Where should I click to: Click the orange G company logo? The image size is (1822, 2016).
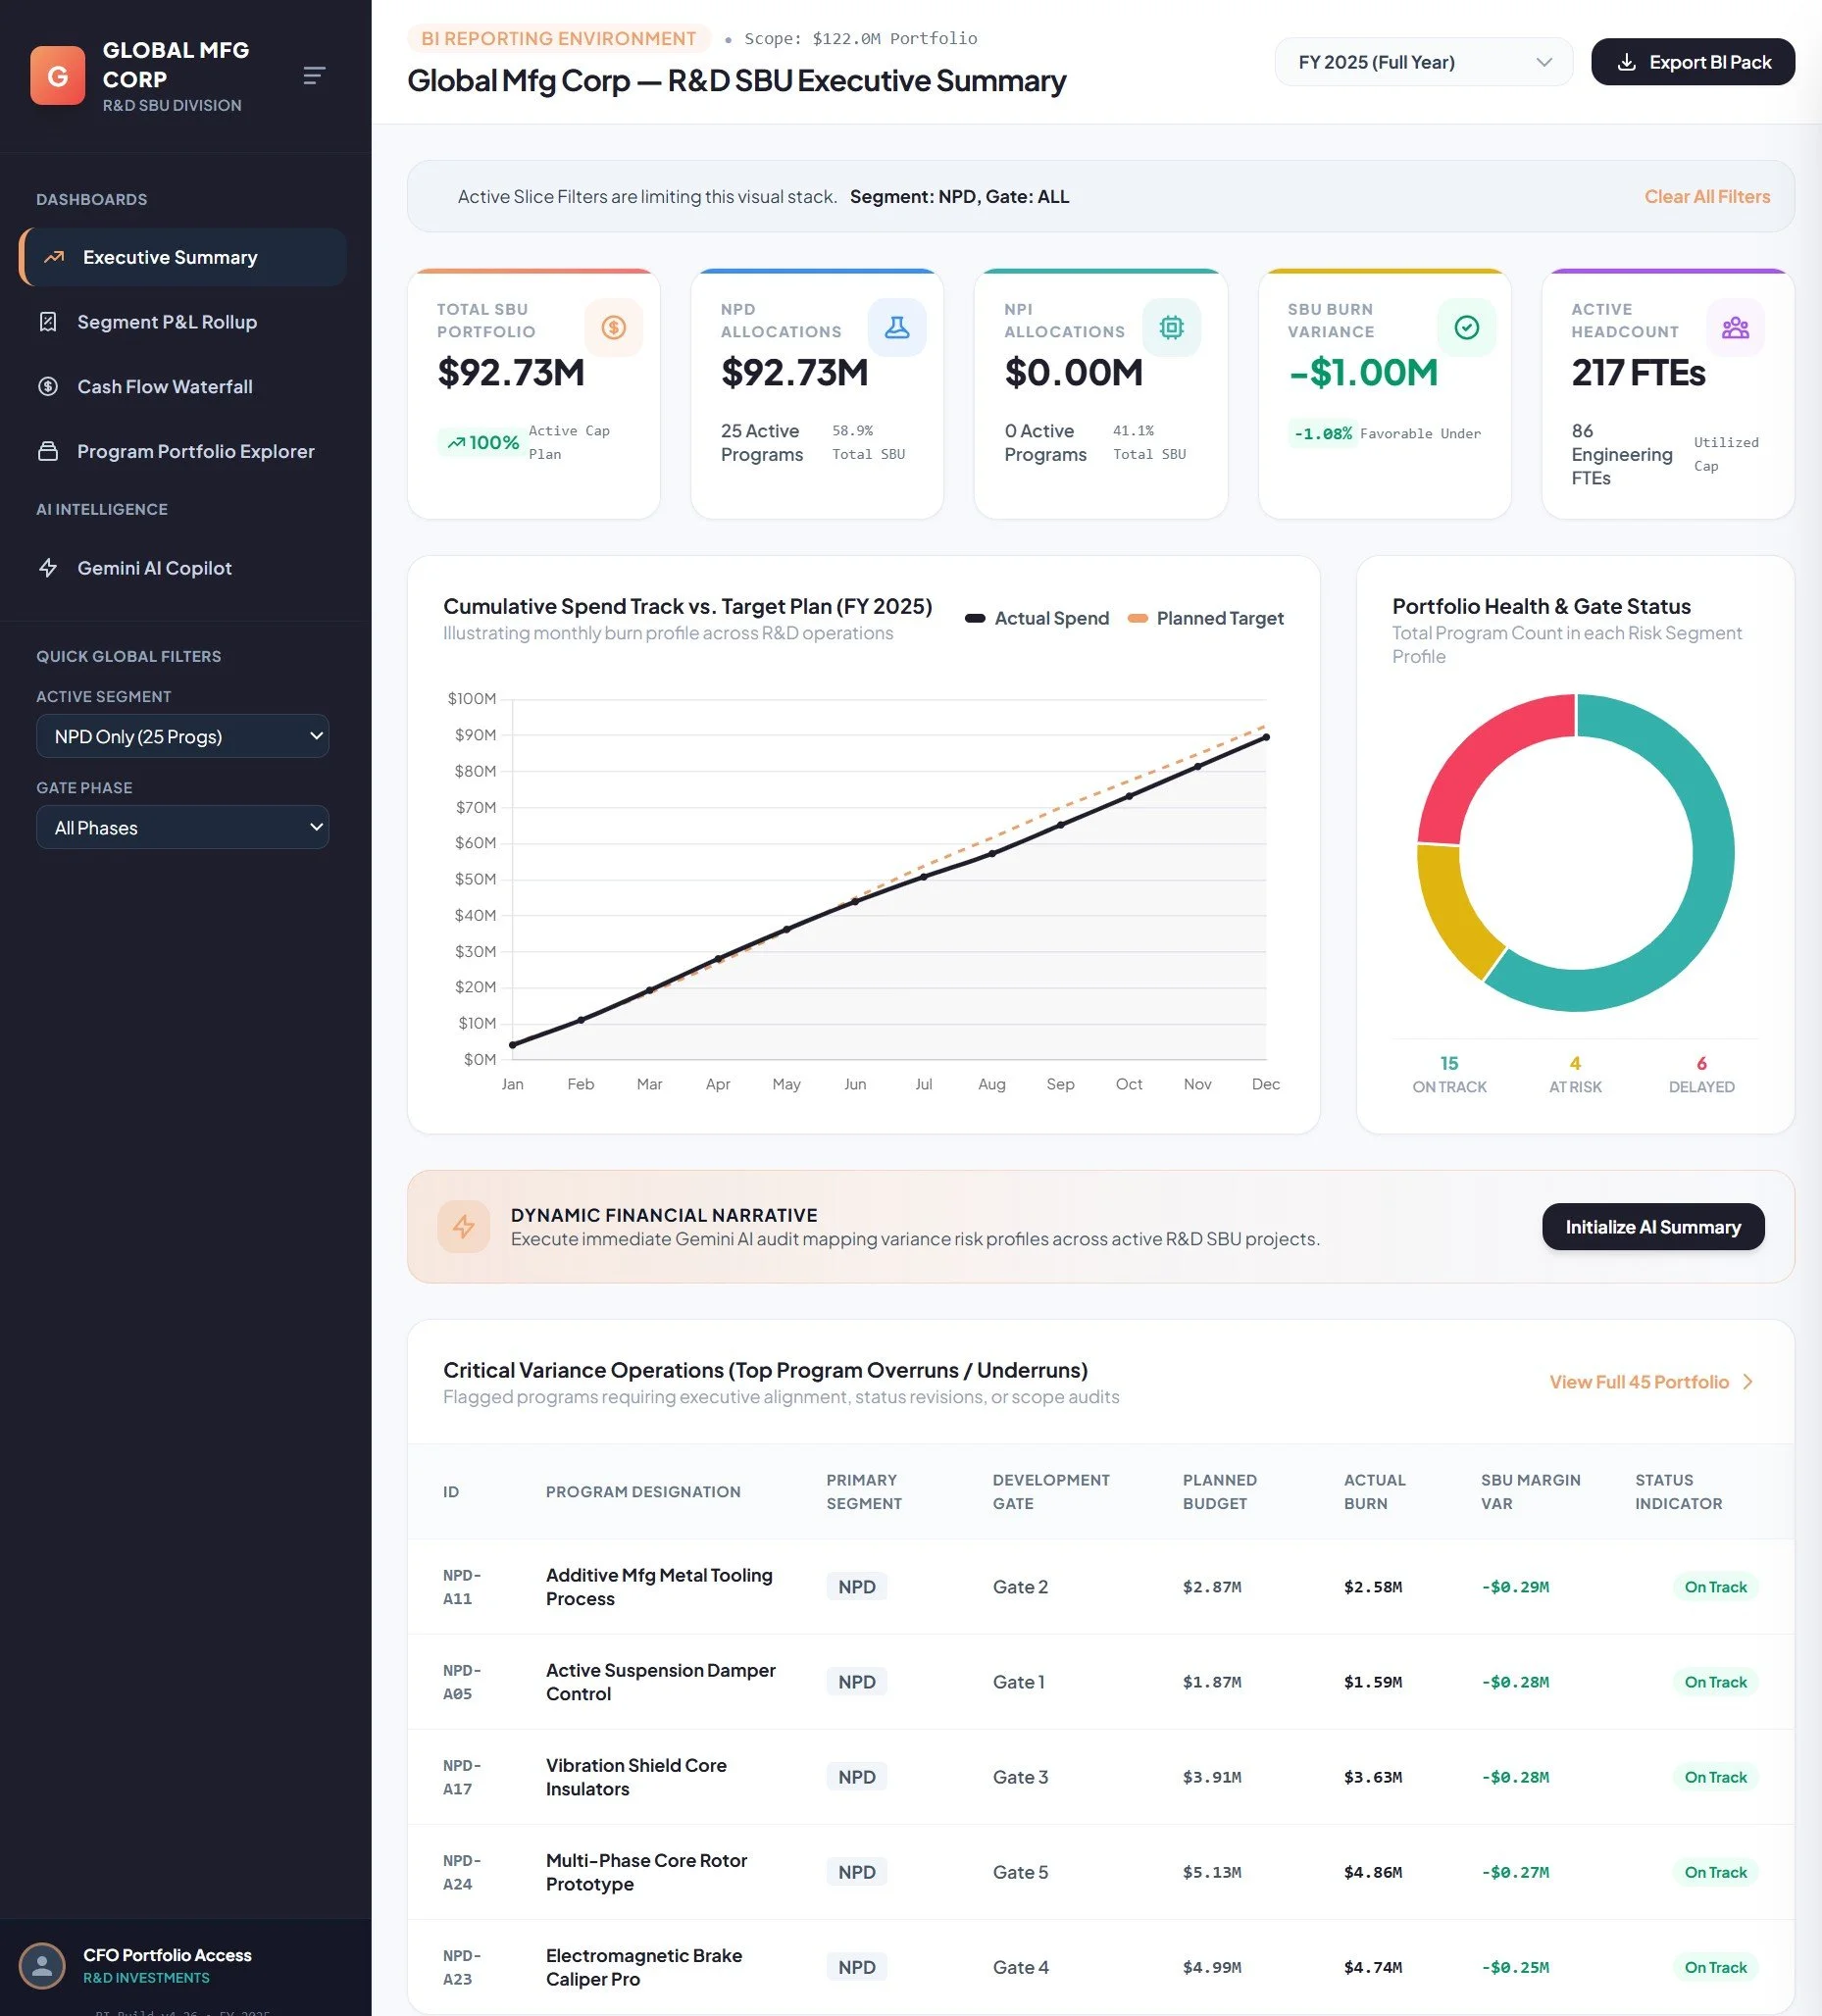click(58, 76)
